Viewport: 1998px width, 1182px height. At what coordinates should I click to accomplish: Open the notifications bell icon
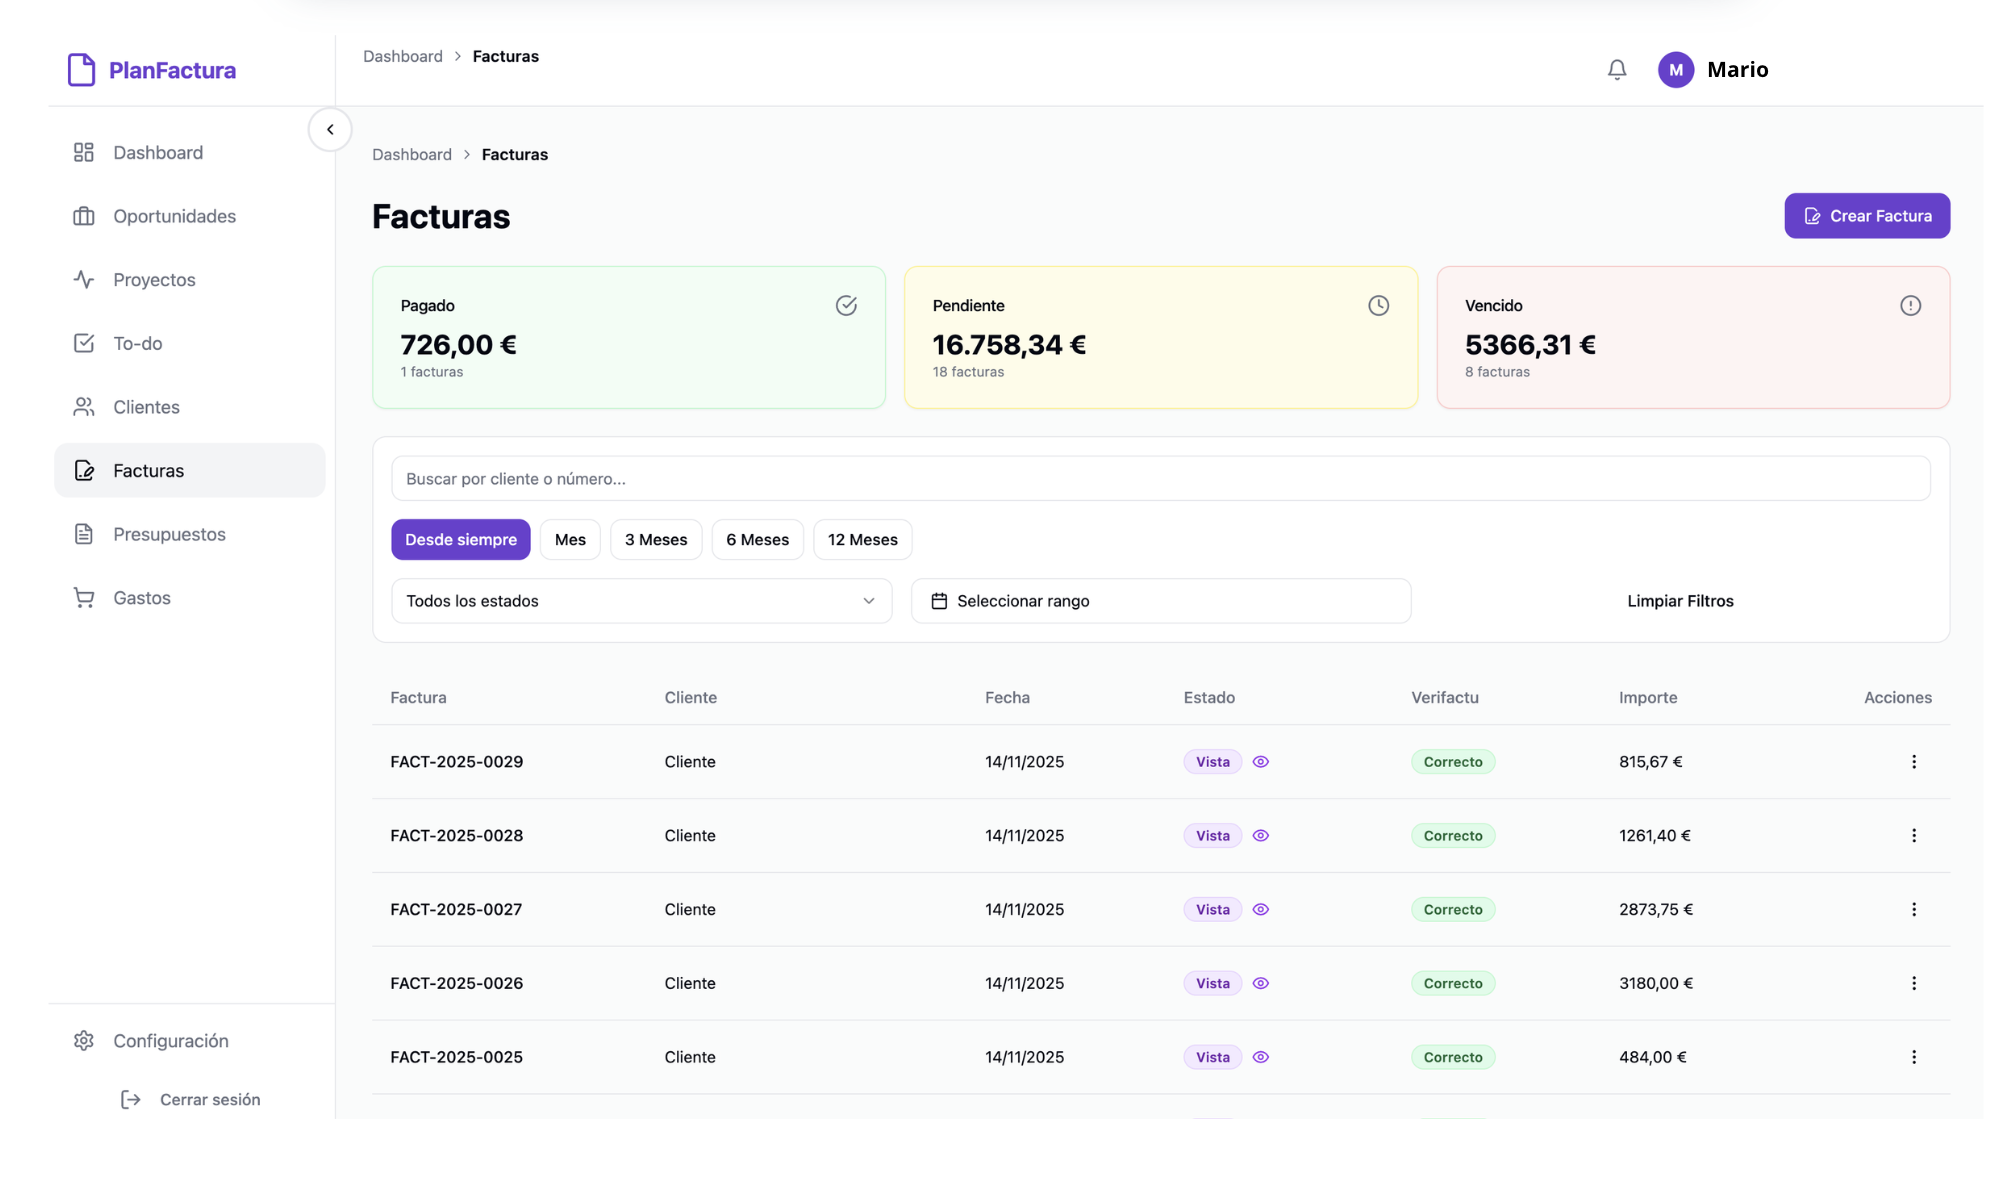tap(1616, 70)
